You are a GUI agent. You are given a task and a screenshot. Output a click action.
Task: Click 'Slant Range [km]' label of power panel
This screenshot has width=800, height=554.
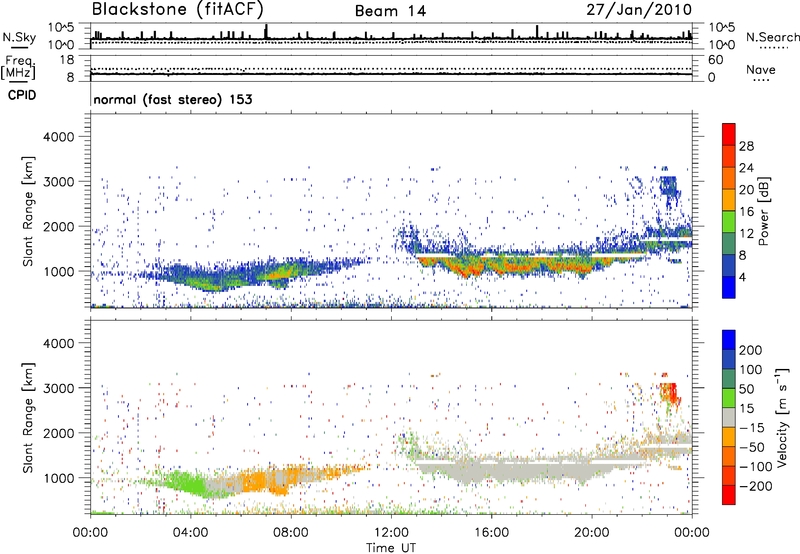28,211
